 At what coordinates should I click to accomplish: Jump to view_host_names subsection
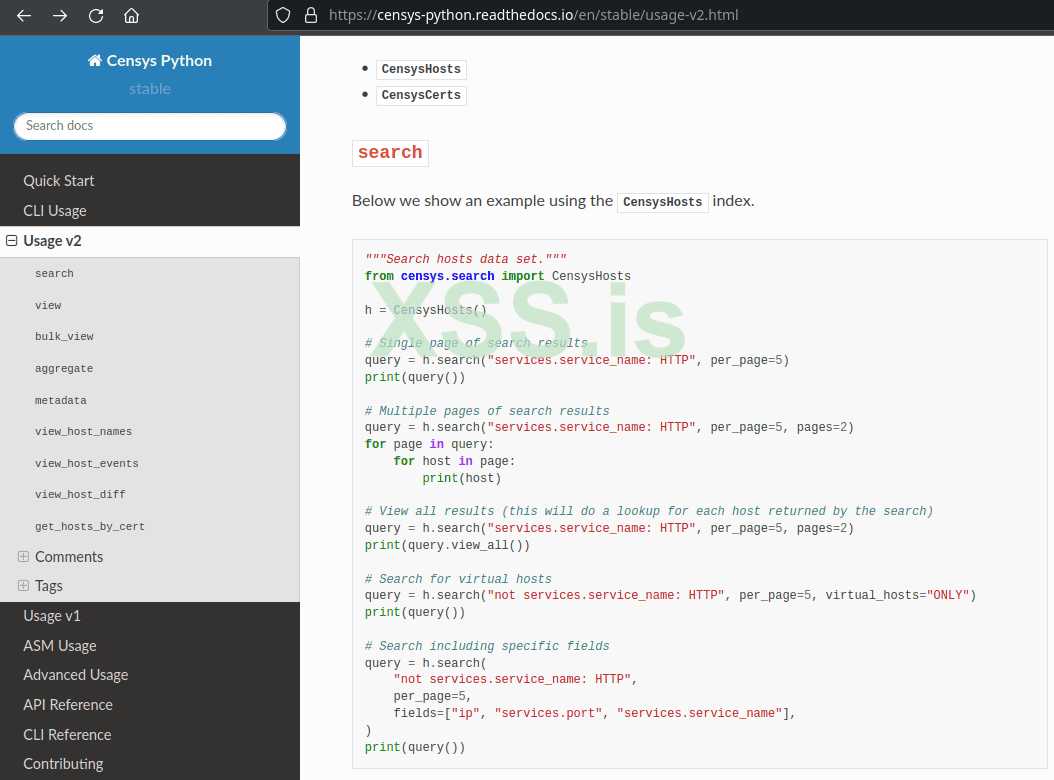[83, 431]
